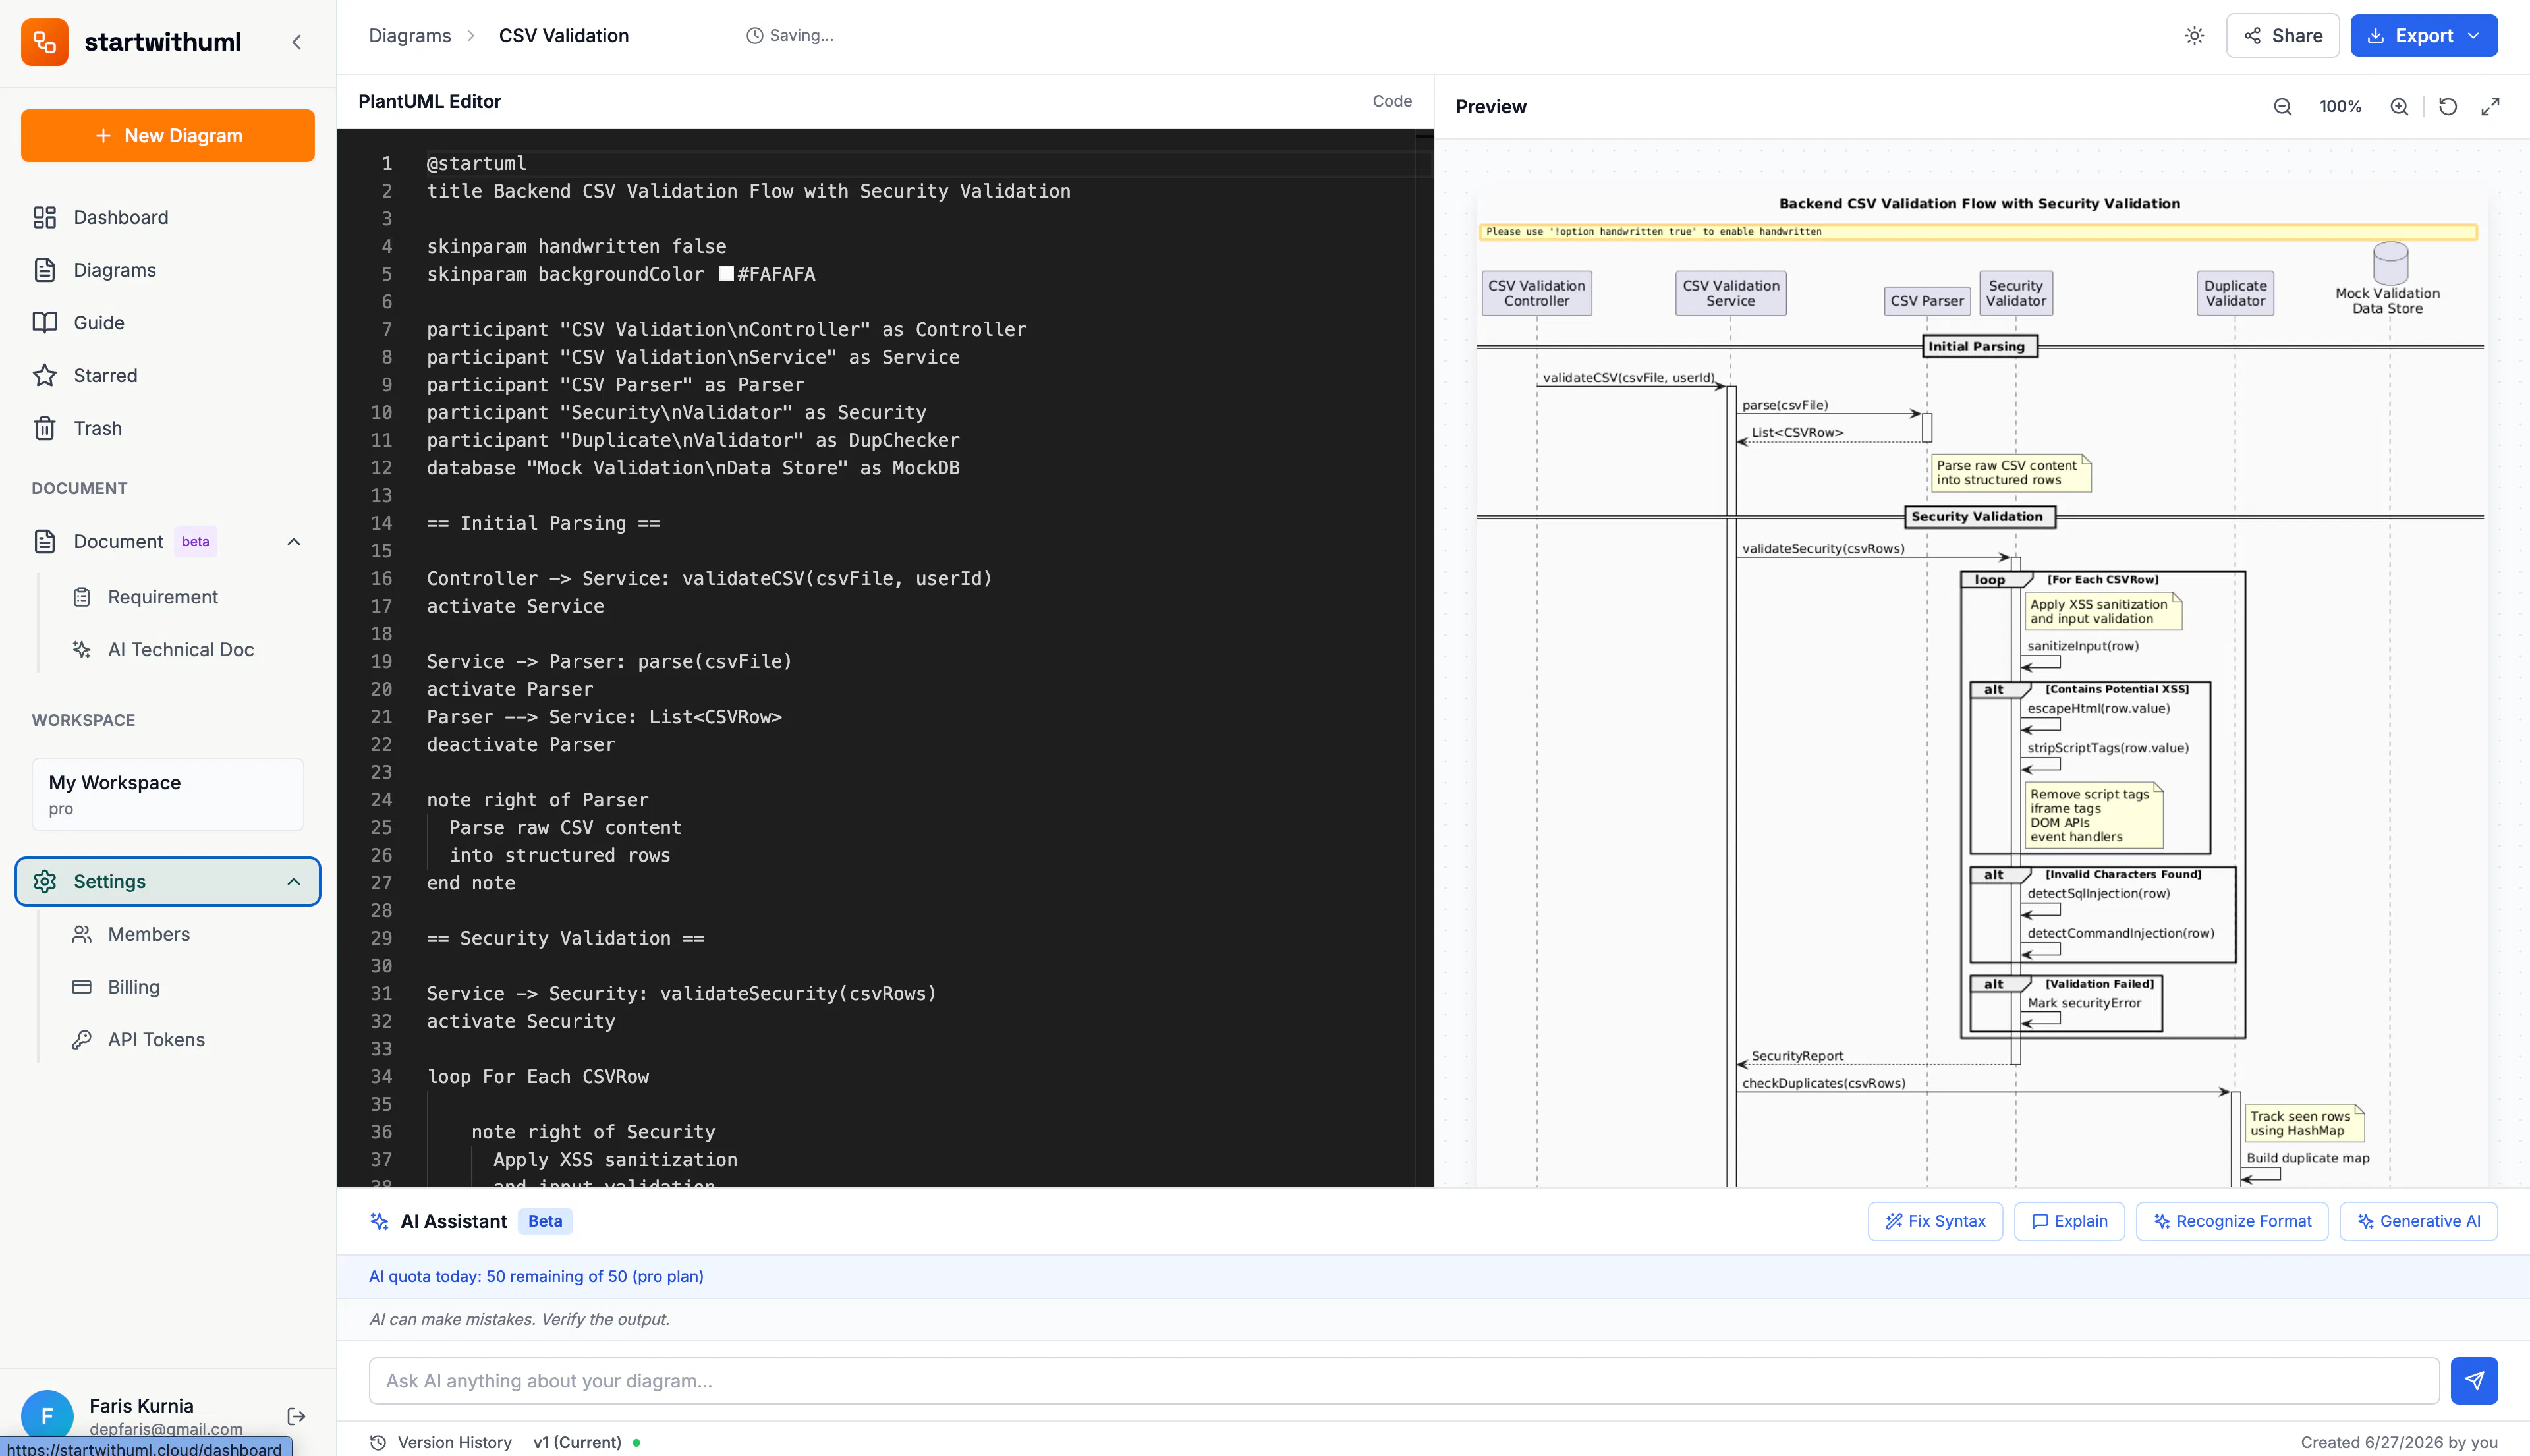2530x1456 pixels.
Task: Click the Guide book icon
Action: [45, 322]
